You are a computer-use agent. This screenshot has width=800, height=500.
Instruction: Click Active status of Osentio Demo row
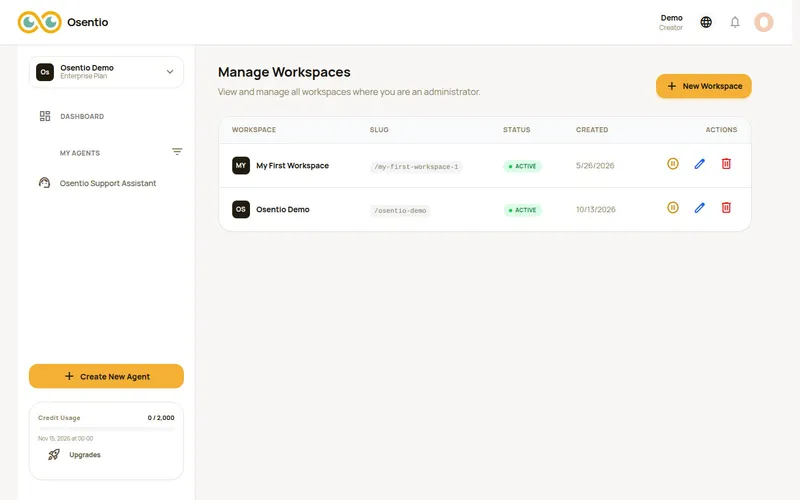[x=522, y=210]
